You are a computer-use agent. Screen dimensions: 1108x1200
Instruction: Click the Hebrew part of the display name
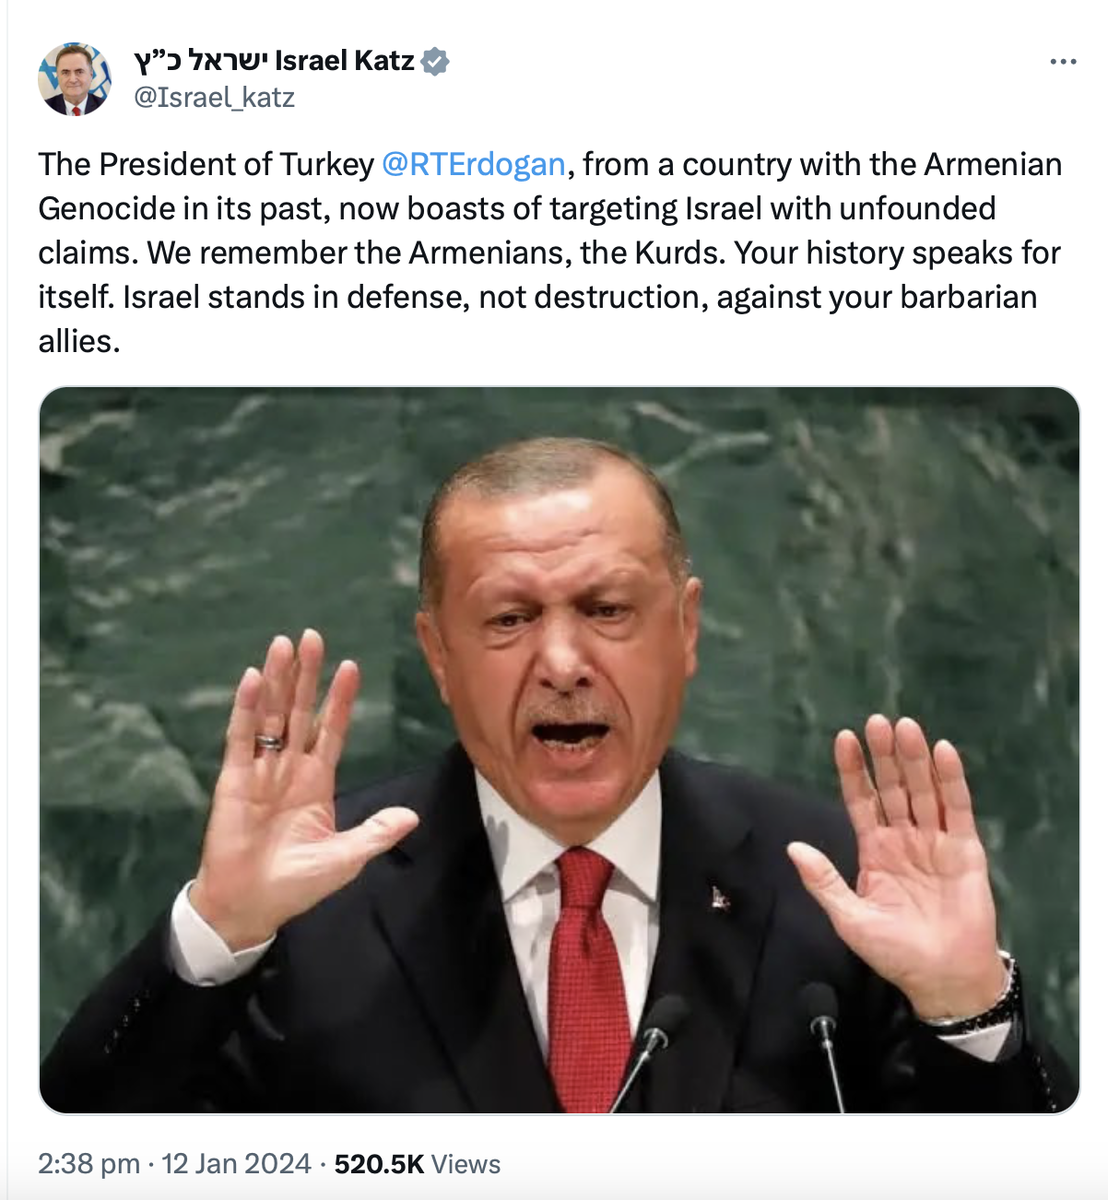(x=199, y=61)
